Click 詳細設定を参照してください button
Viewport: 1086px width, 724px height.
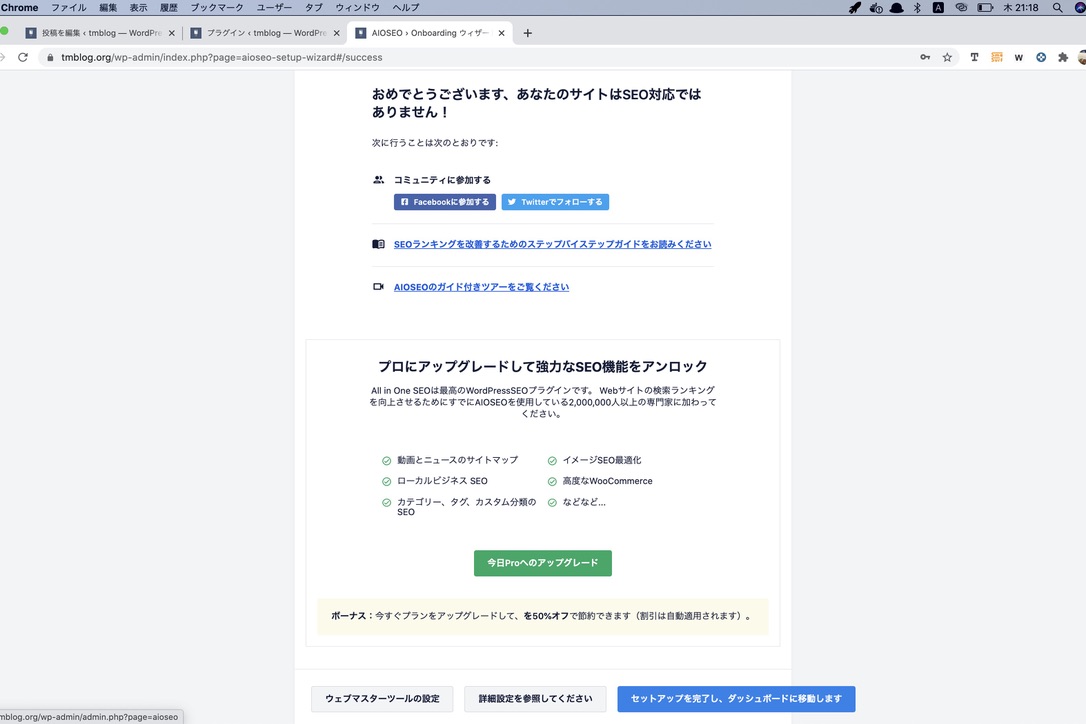(x=535, y=699)
